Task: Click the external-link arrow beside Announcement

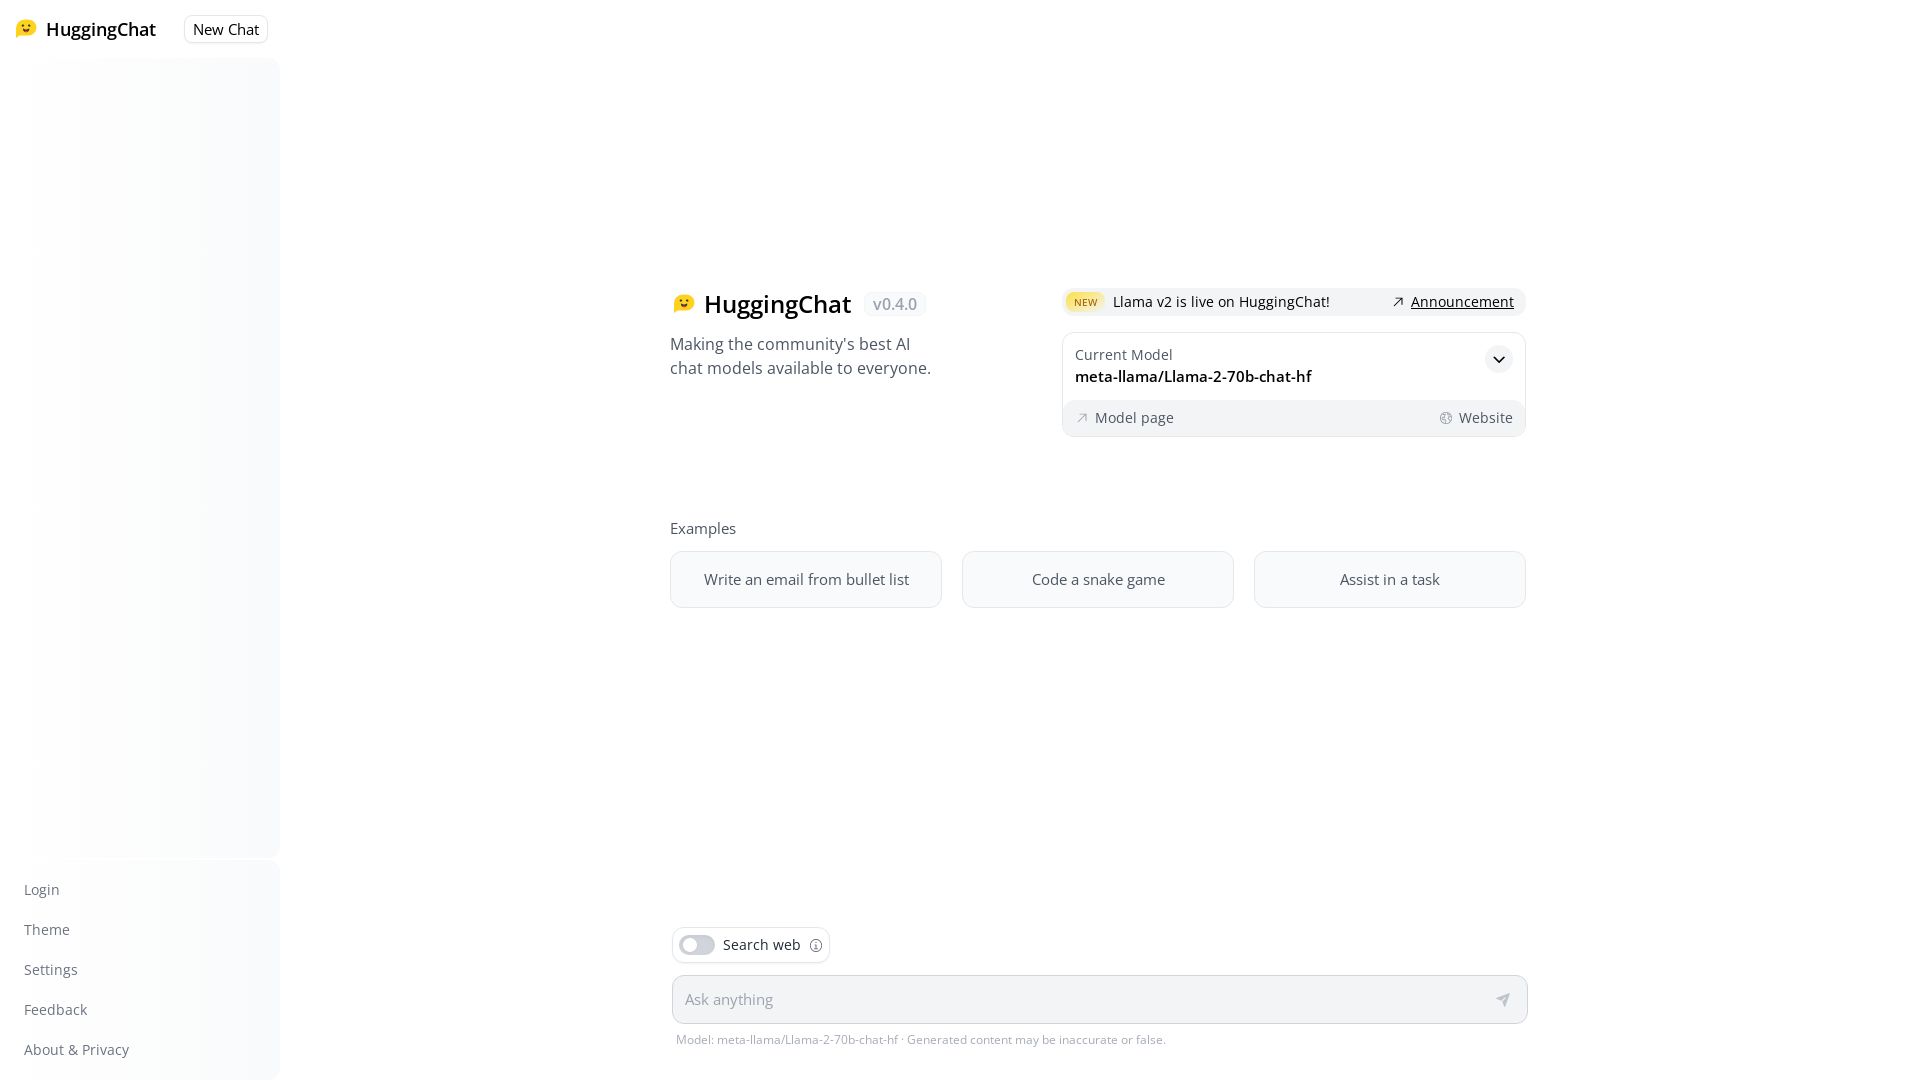Action: click(x=1398, y=302)
